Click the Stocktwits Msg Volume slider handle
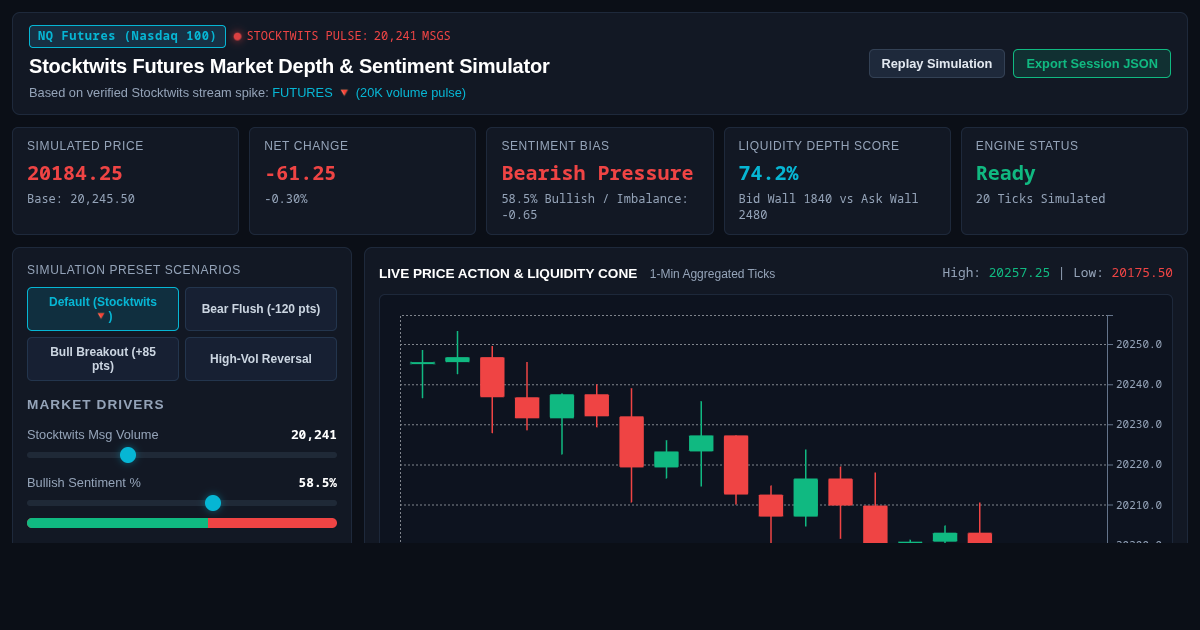The height and width of the screenshot is (630, 1200). 128,455
